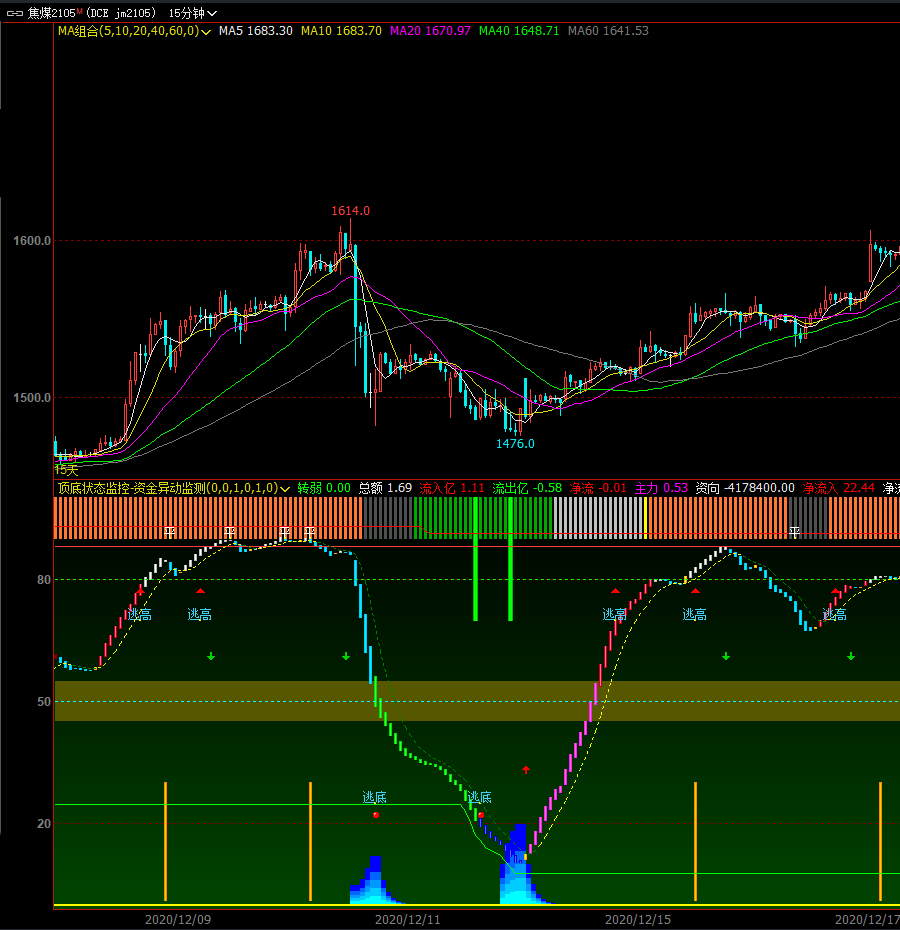This screenshot has width=900, height=930.
Task: Open the 15分钟 period dropdown
Action: pos(192,13)
